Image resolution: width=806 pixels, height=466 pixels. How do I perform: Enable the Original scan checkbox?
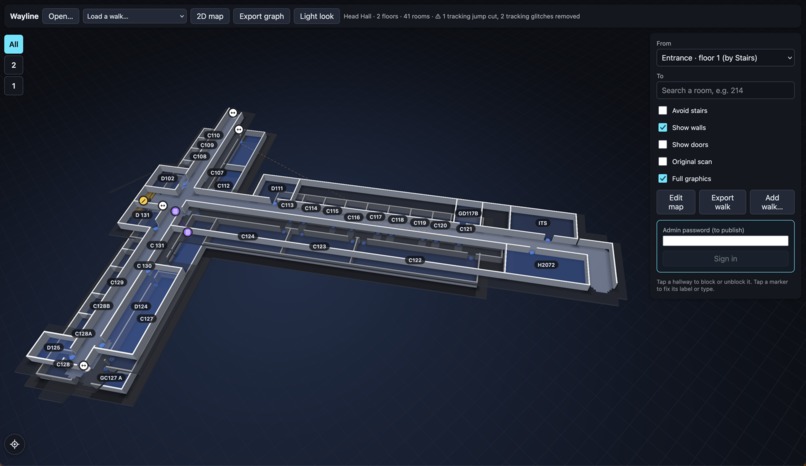pyautogui.click(x=663, y=161)
